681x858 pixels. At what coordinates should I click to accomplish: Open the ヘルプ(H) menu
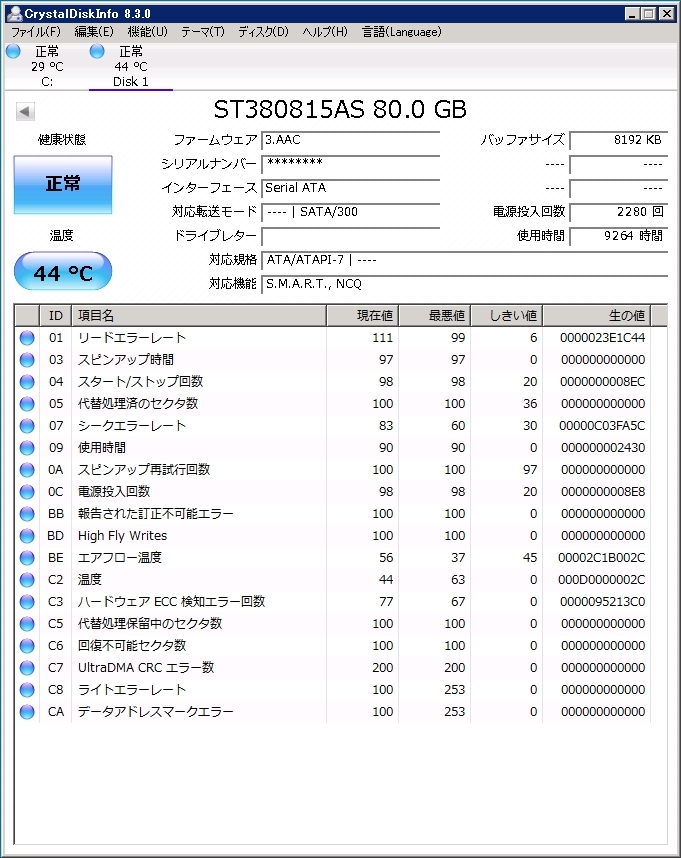325,32
